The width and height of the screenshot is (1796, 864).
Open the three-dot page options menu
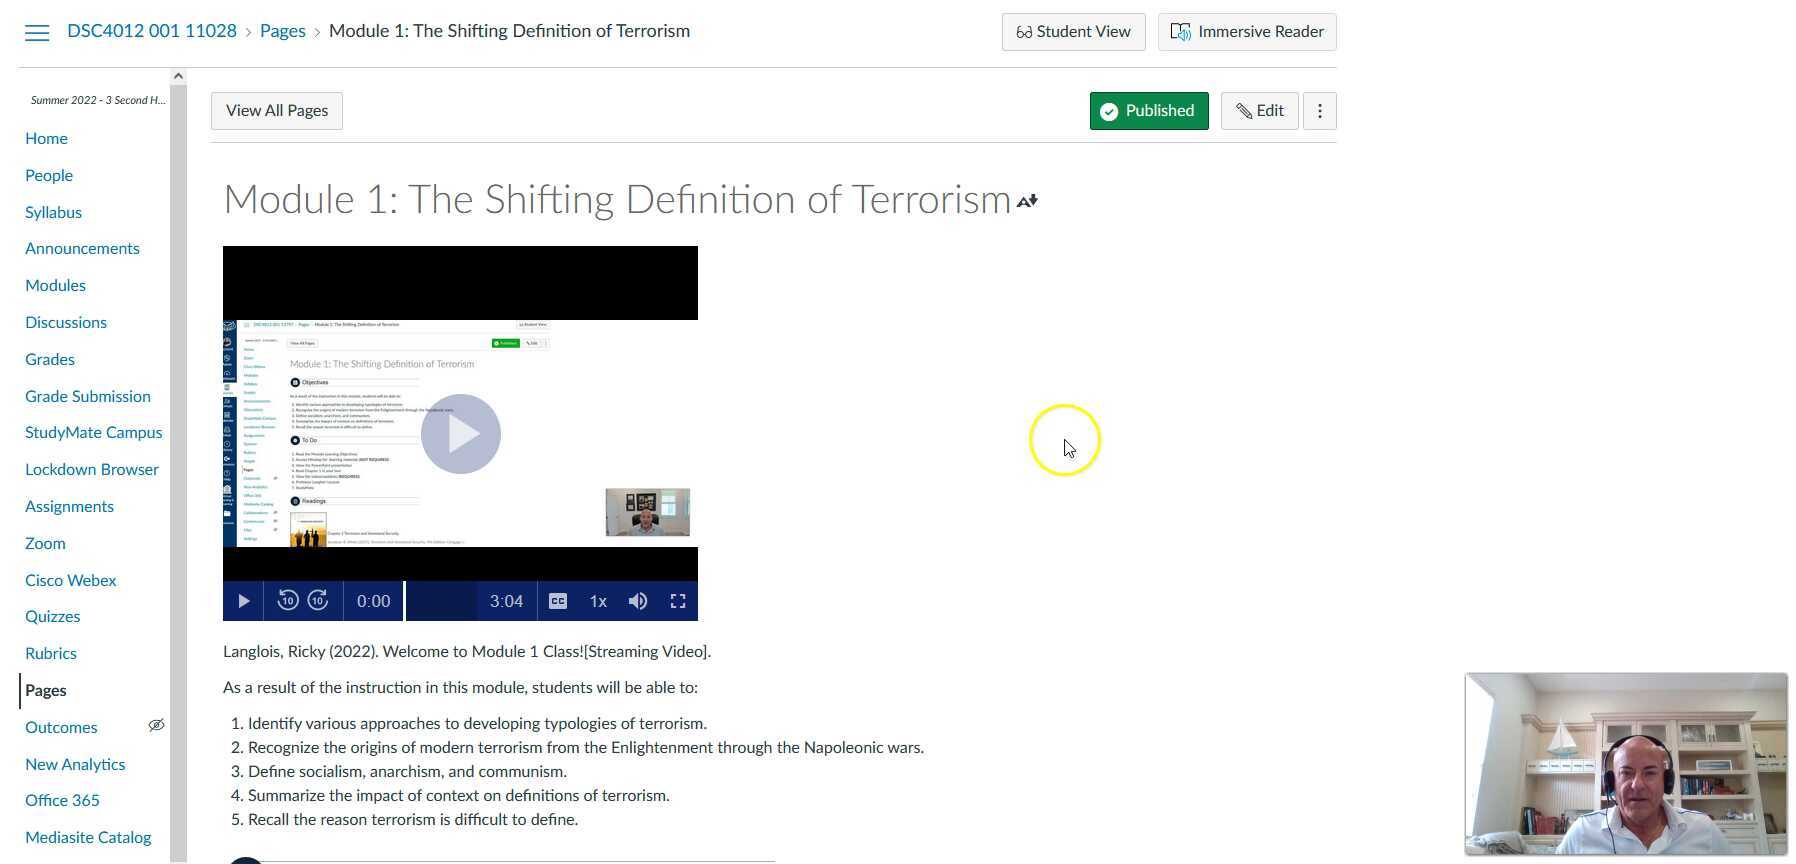point(1319,111)
